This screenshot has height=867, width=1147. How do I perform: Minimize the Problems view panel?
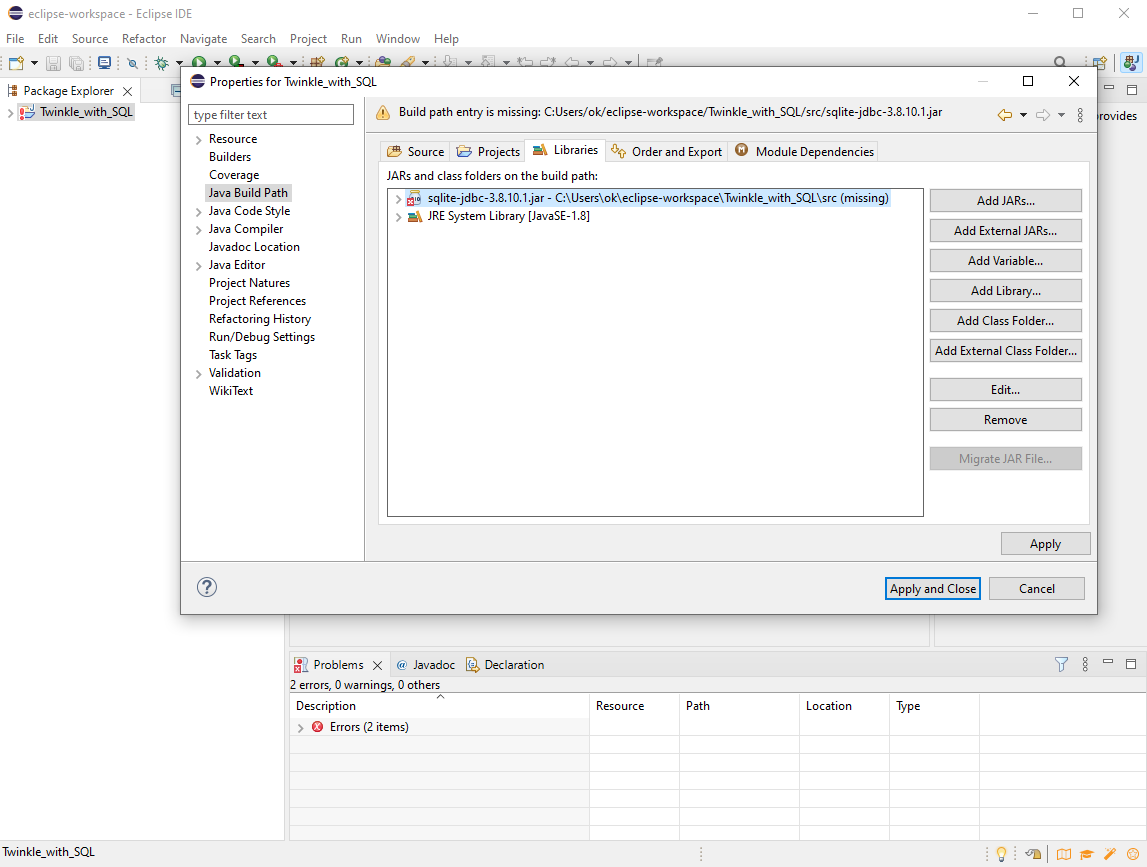[x=1108, y=663]
